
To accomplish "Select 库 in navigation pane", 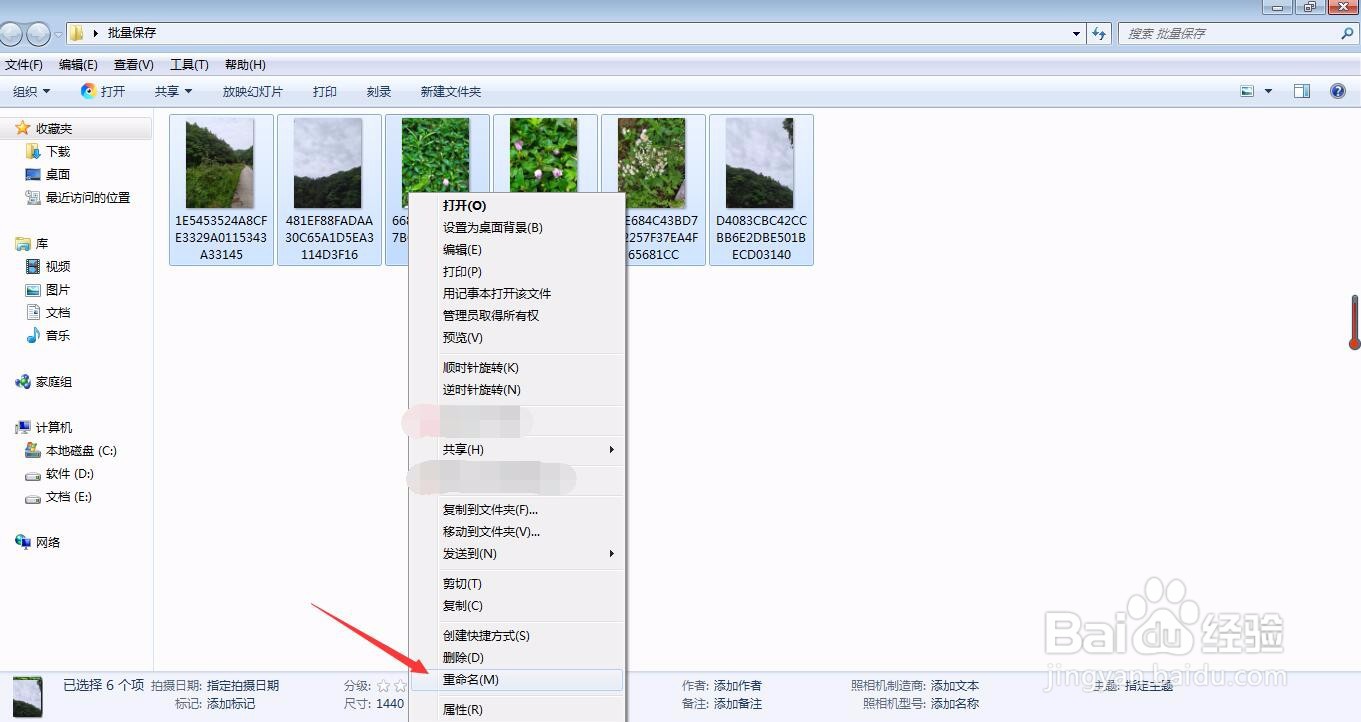I will tap(42, 244).
